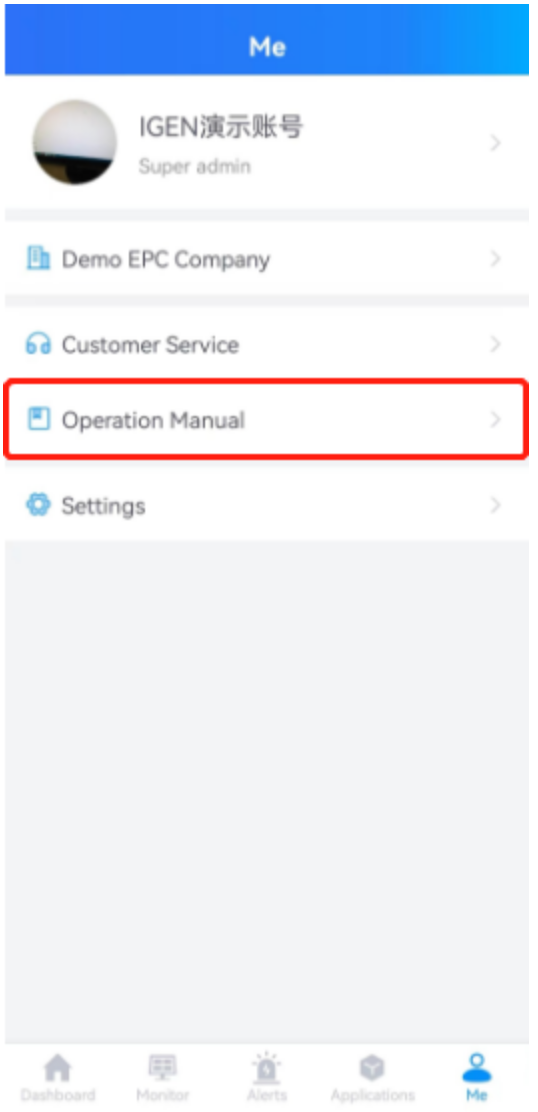This screenshot has height=1112, width=538.
Task: Open the Customer Service entry
Action: click(x=267, y=344)
